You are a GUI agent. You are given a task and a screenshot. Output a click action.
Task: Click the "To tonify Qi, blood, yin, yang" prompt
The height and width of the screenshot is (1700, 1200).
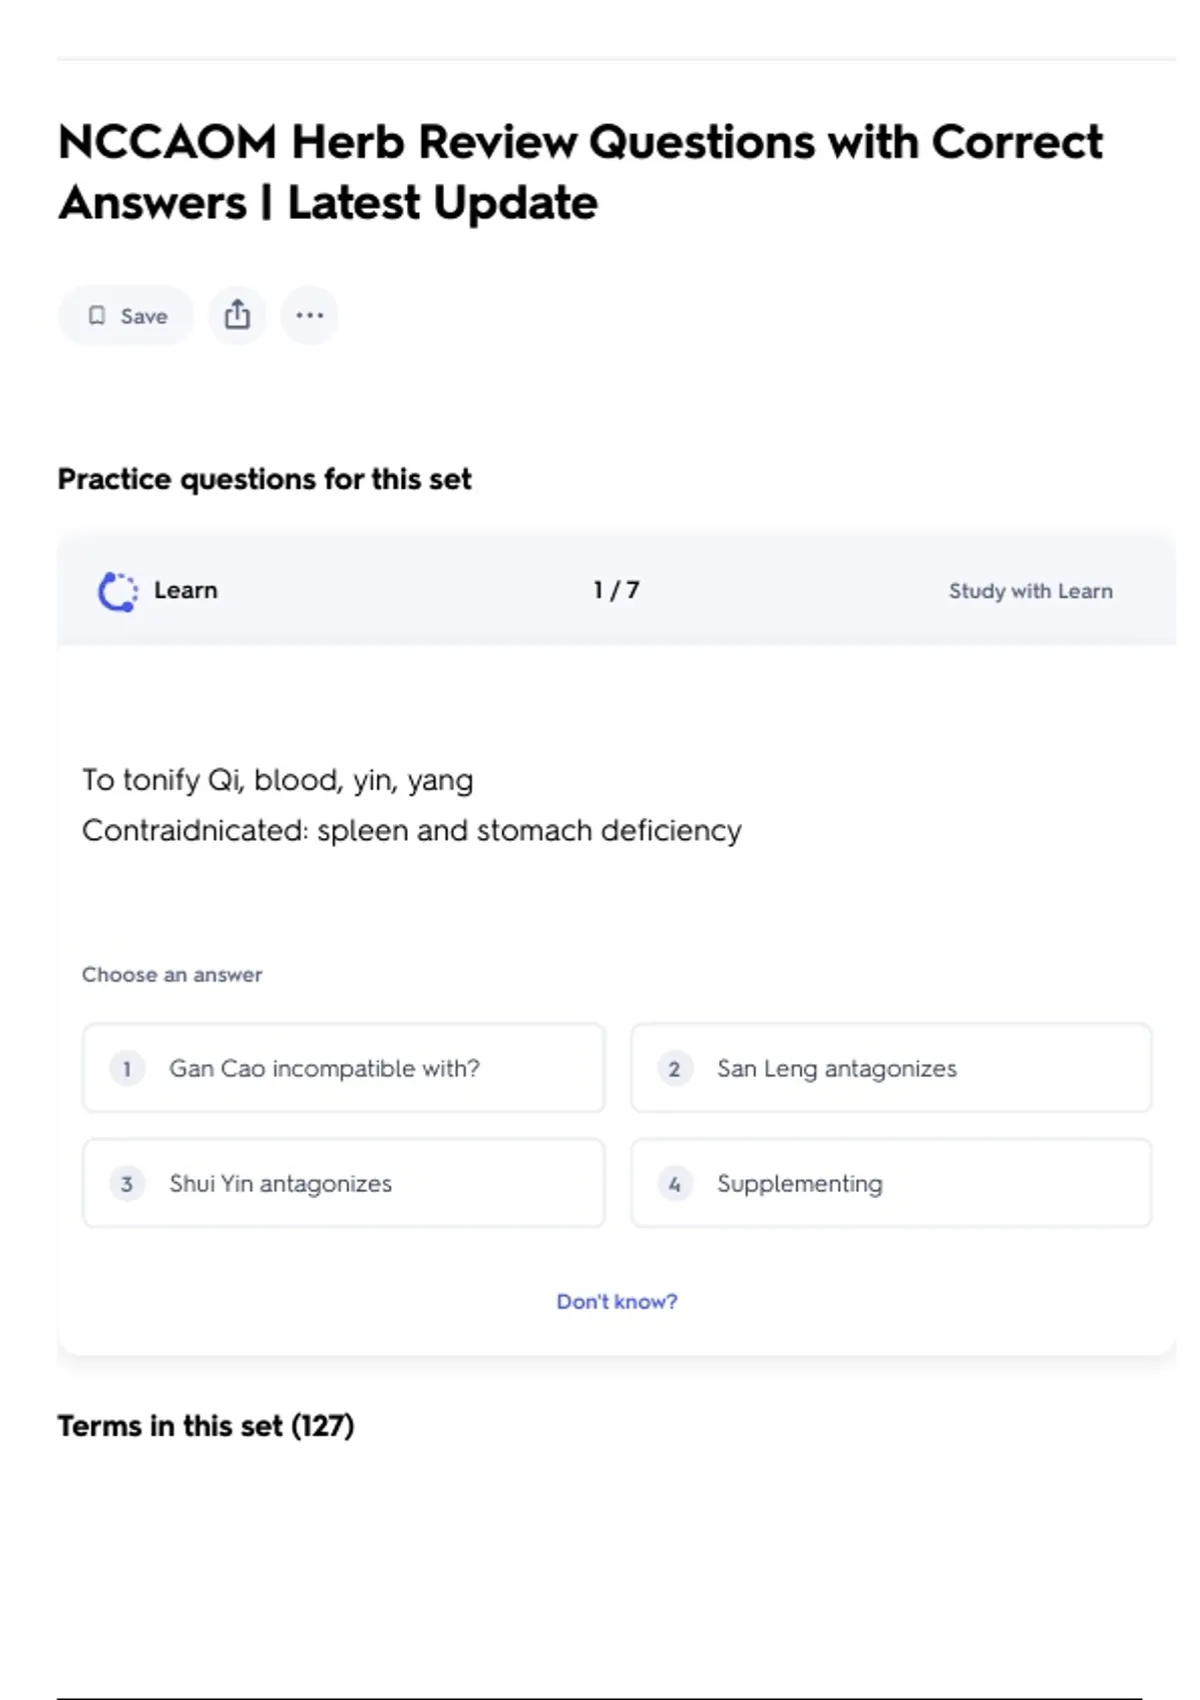point(277,780)
